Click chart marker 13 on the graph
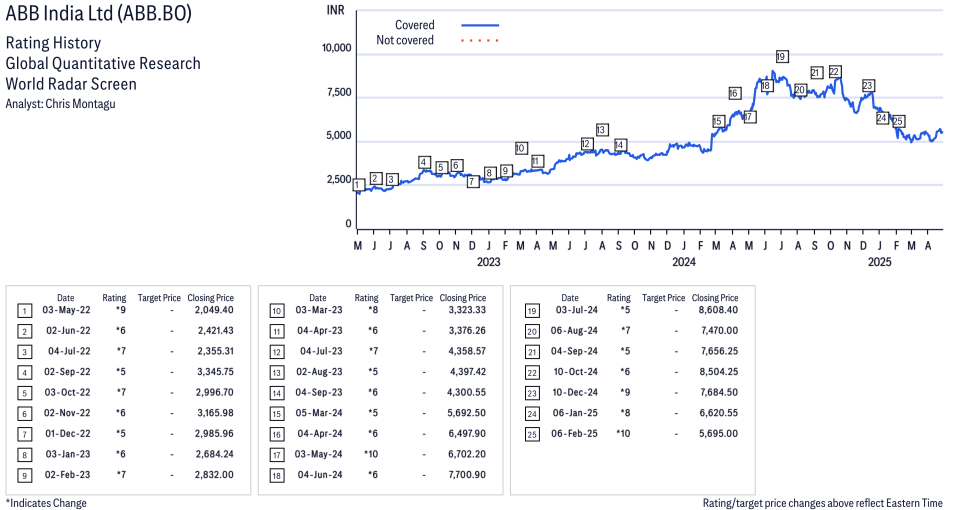The image size is (954, 510). pos(602,130)
